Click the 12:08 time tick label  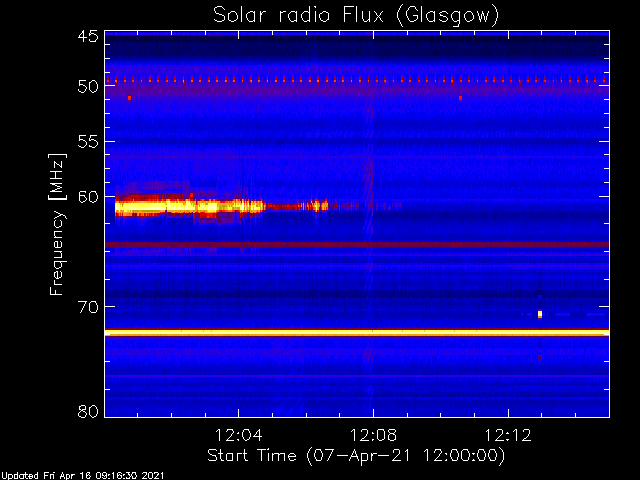pyautogui.click(x=373, y=436)
